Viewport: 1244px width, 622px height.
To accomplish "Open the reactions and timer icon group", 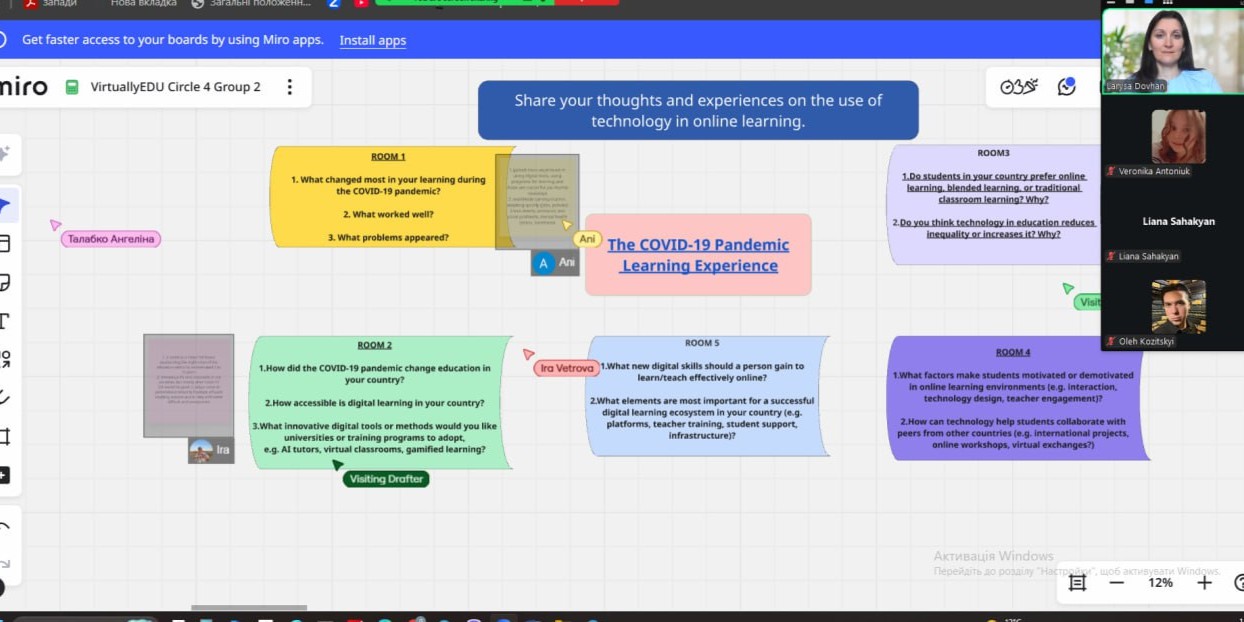I will [x=1019, y=87].
